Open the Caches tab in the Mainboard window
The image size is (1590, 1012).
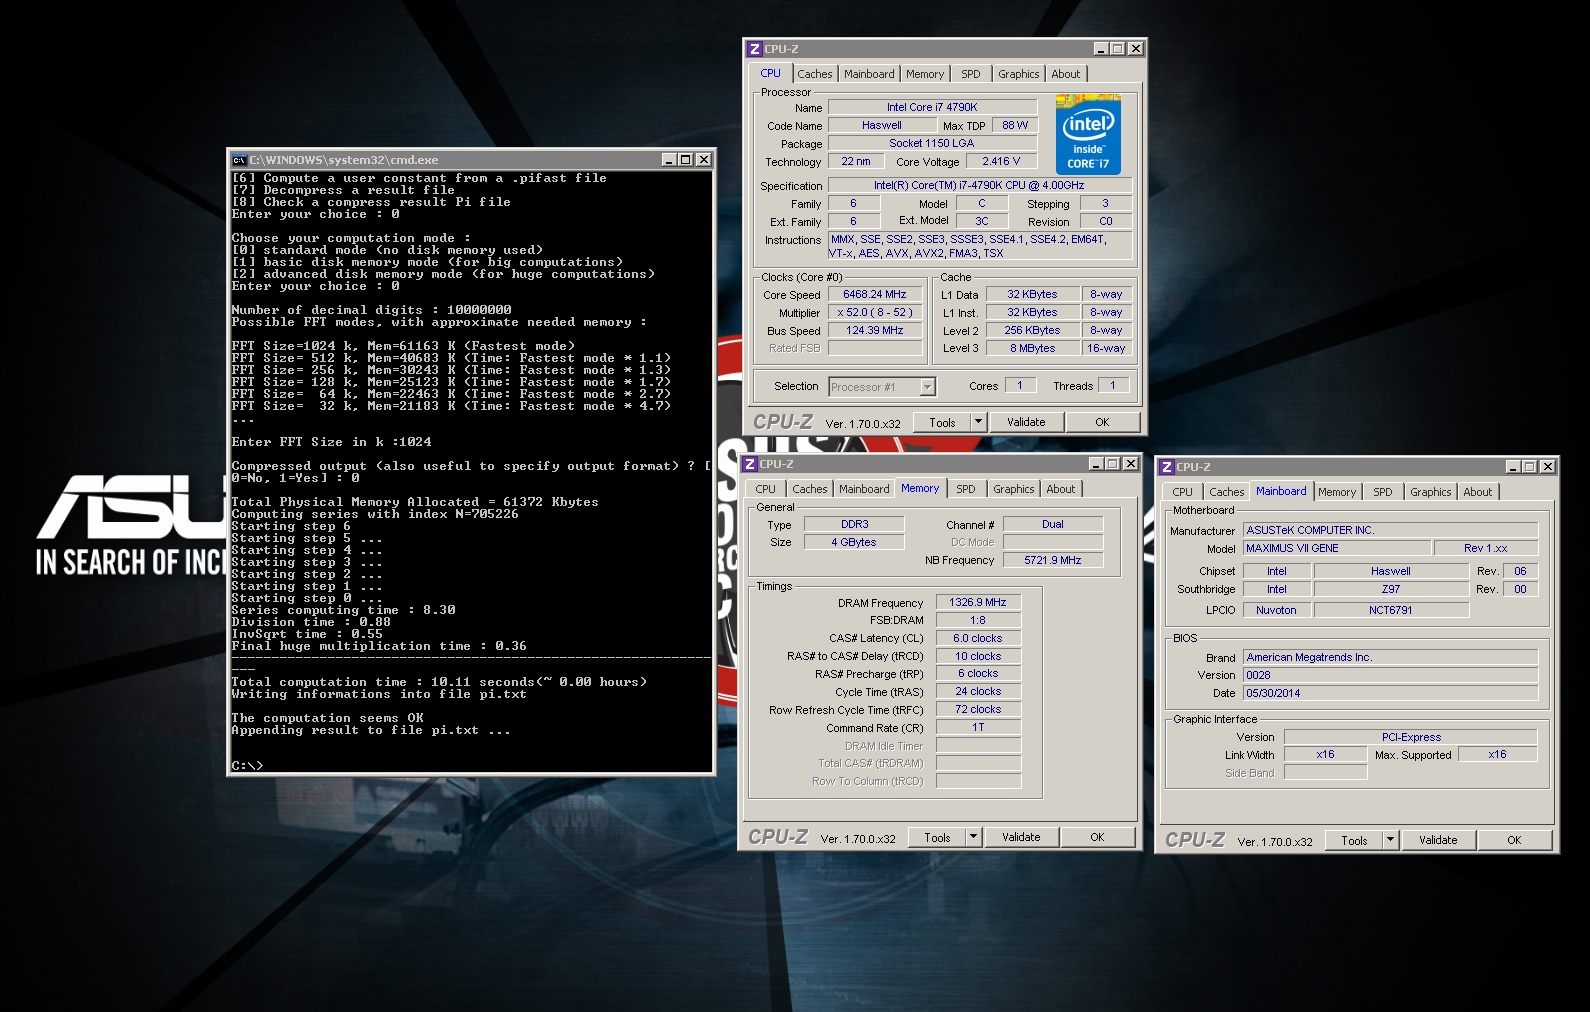pos(1226,492)
